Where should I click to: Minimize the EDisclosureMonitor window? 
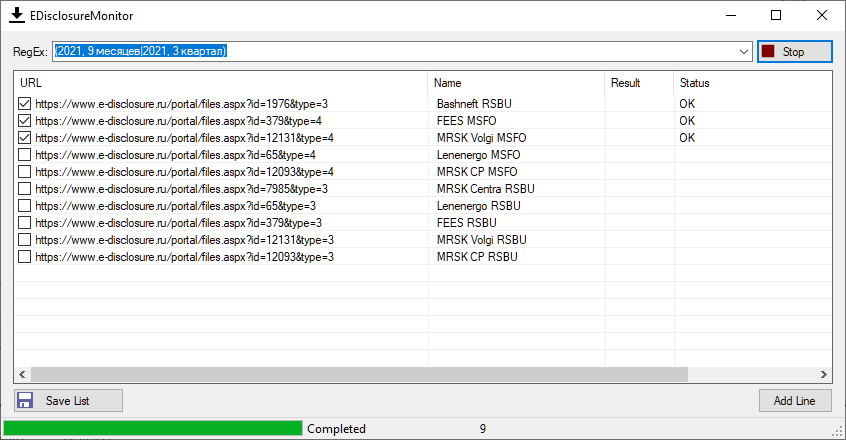[x=731, y=15]
